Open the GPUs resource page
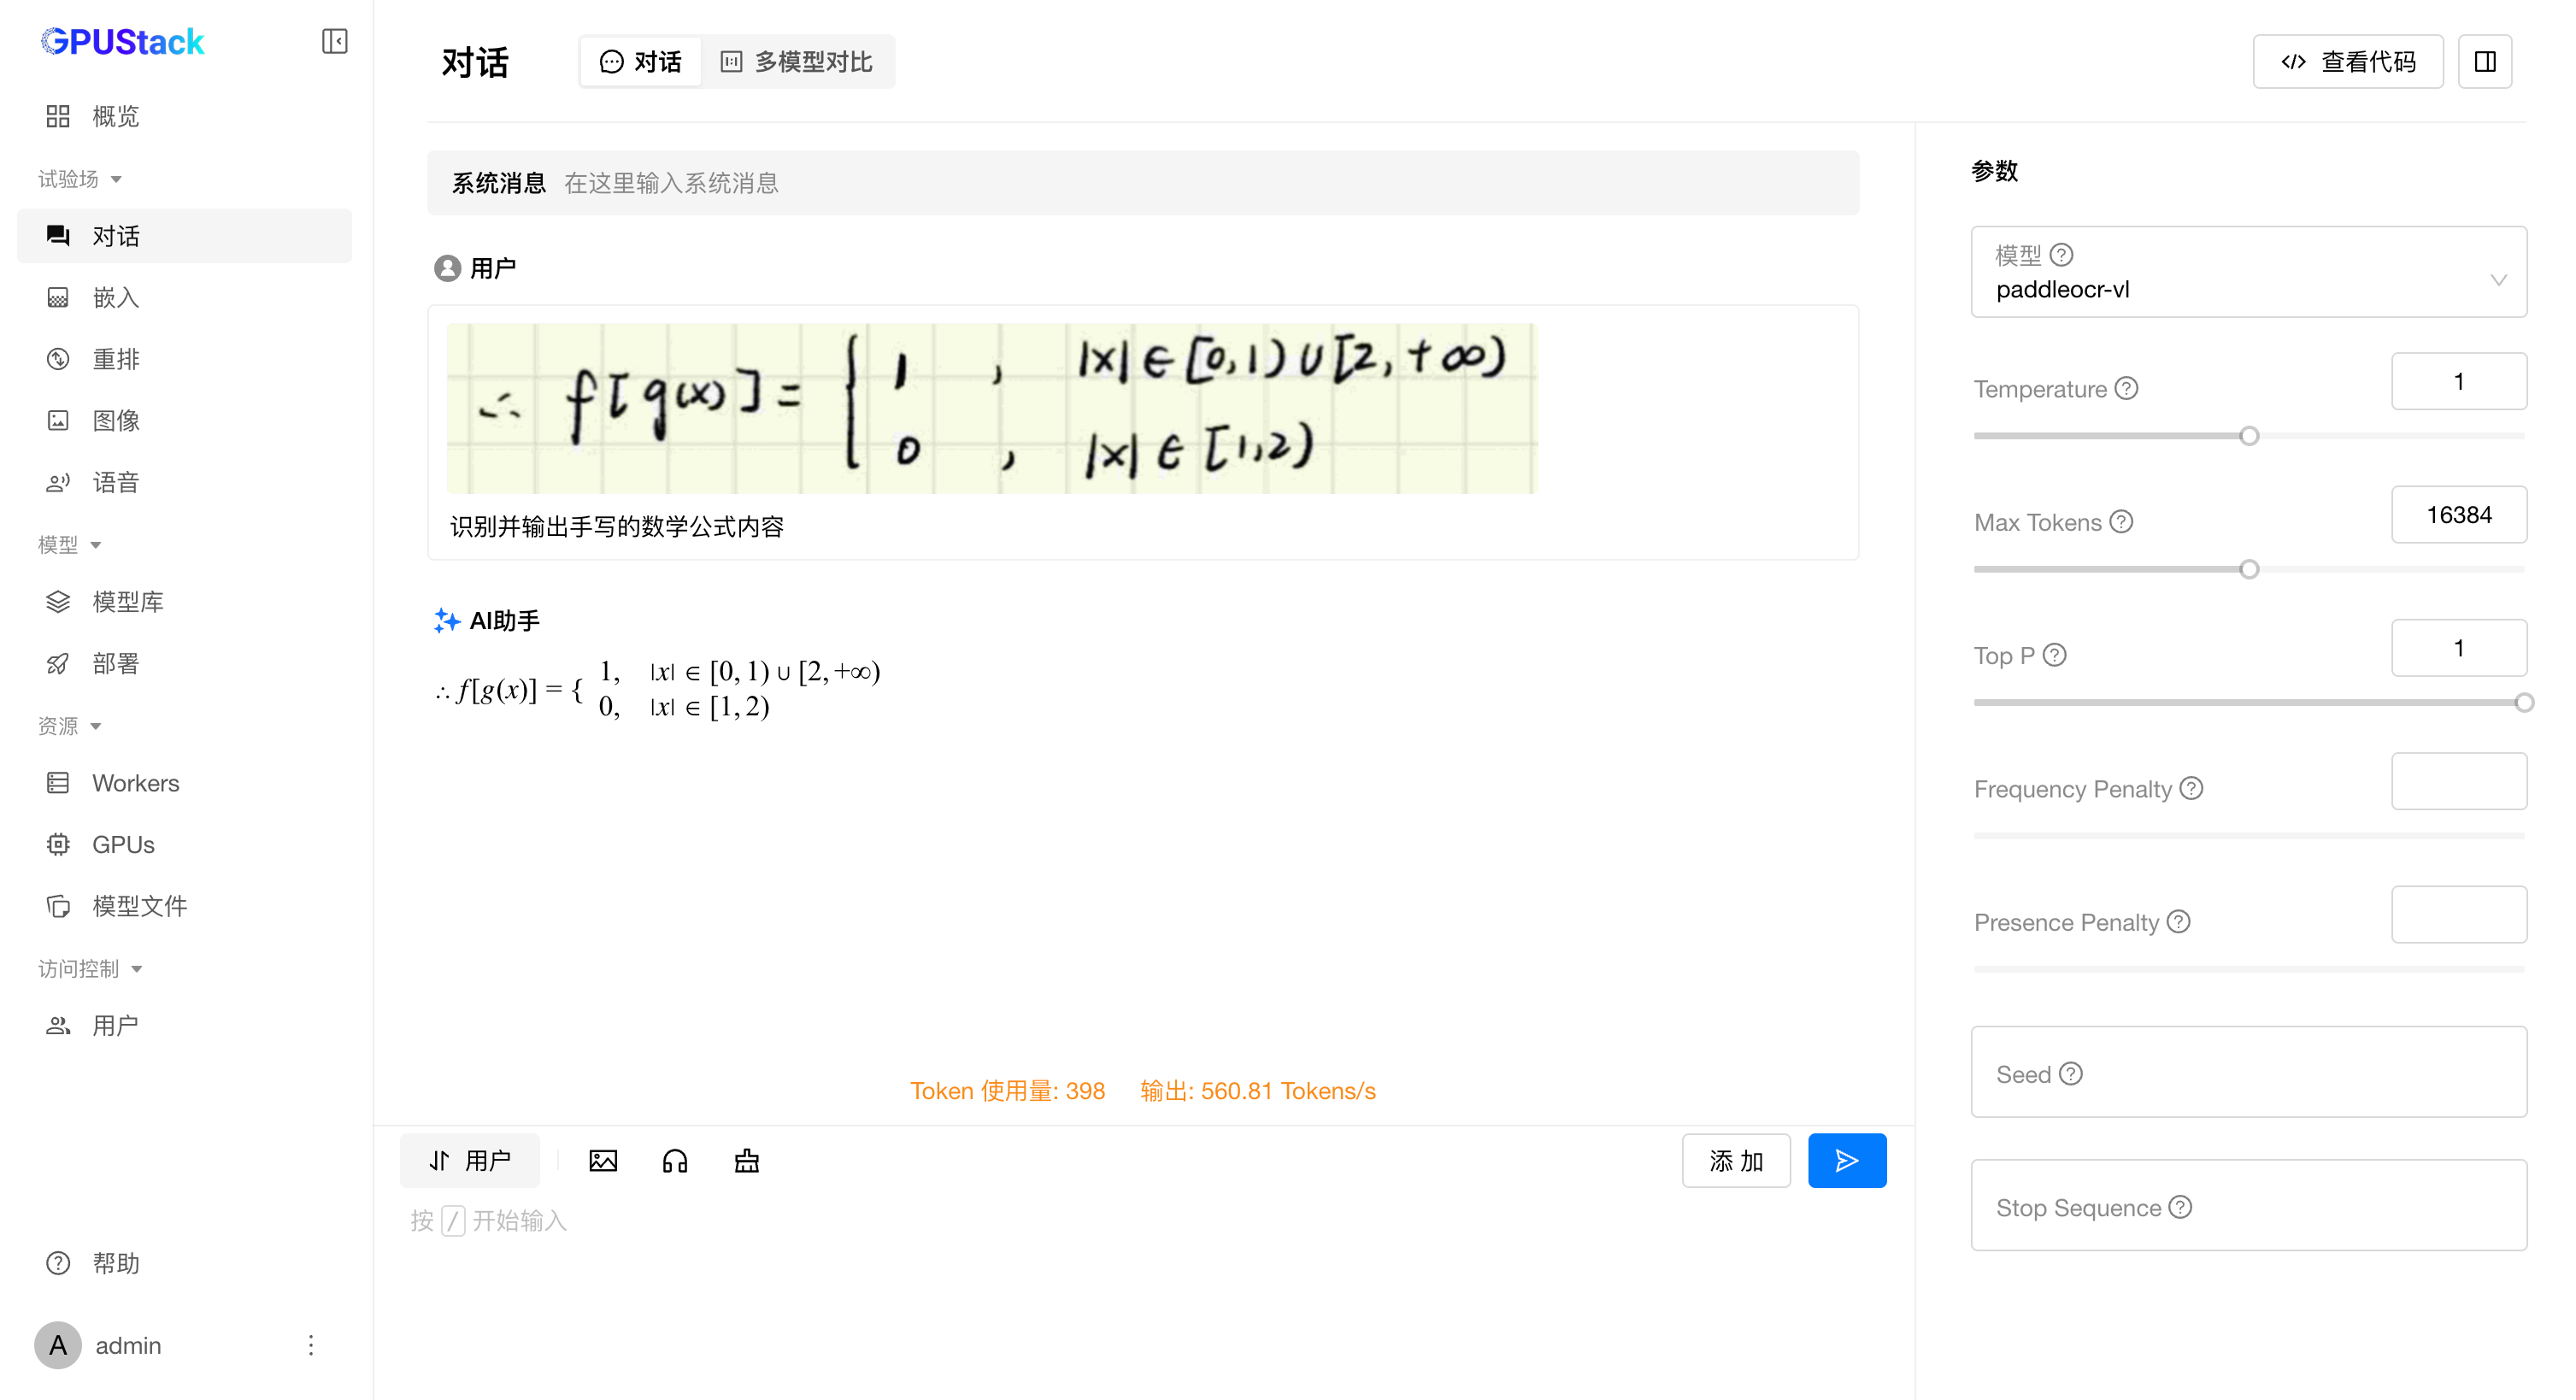 (123, 844)
